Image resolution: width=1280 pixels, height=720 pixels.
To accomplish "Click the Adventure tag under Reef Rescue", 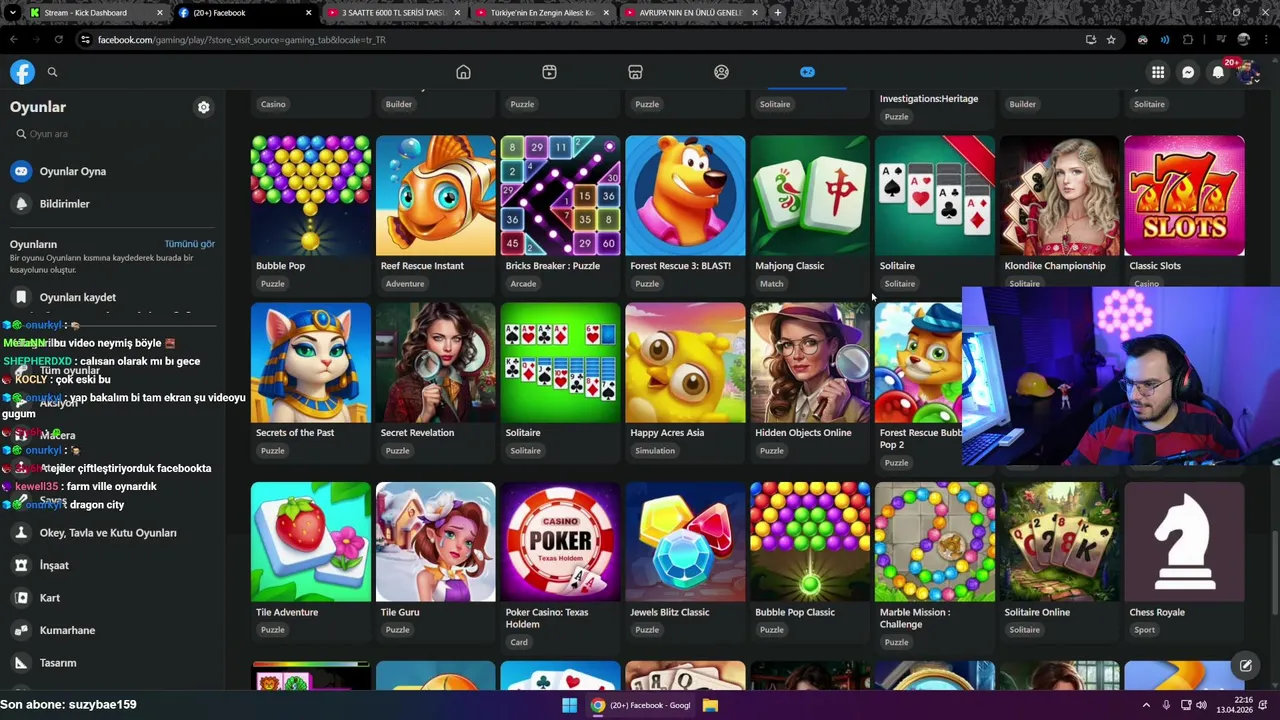I will click(405, 284).
